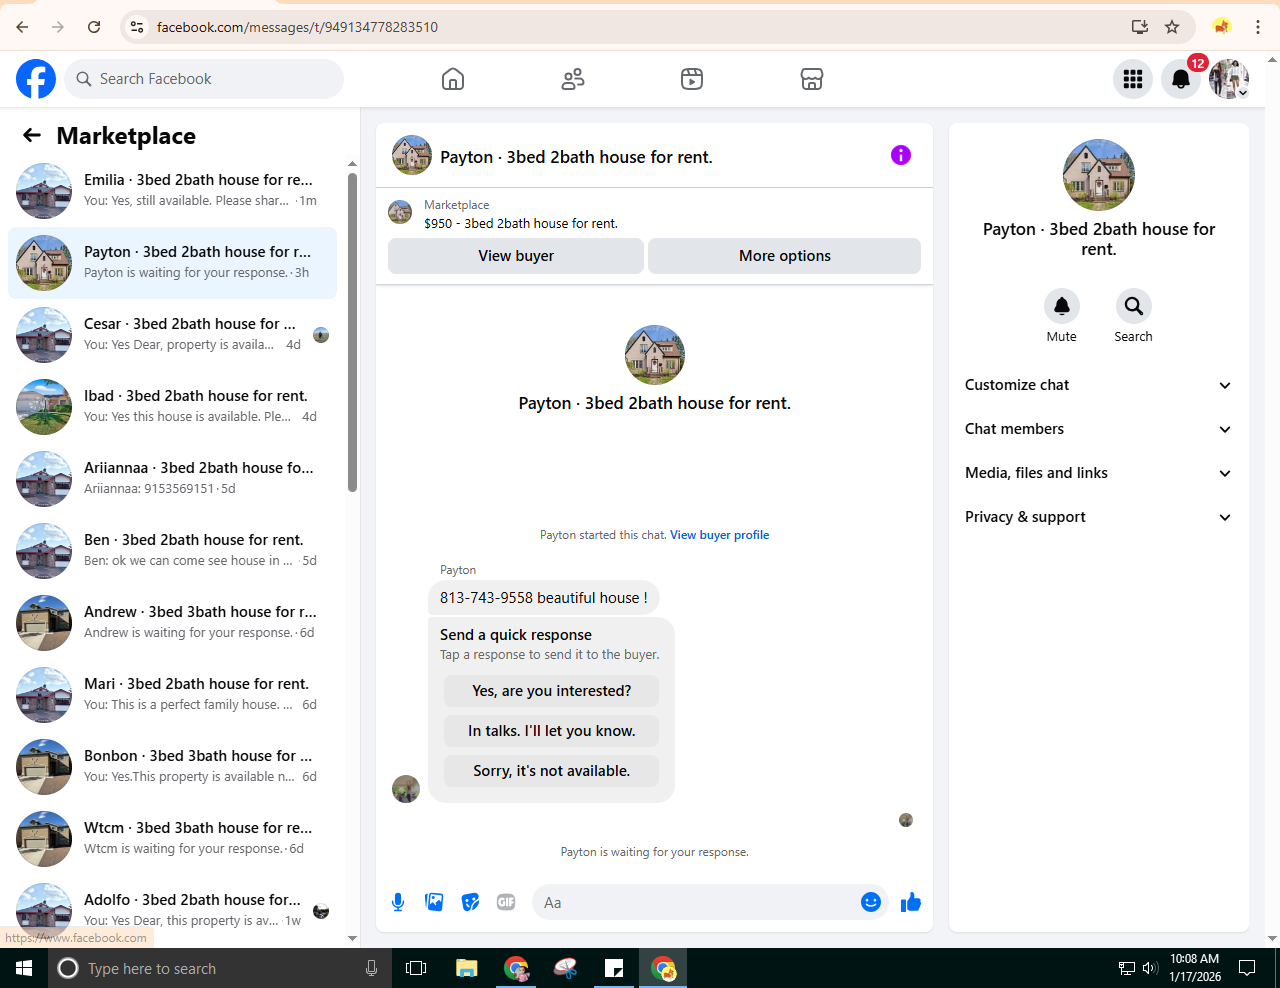This screenshot has width=1280, height=988.
Task: Expand Media, files and links section
Action: 1098,473
